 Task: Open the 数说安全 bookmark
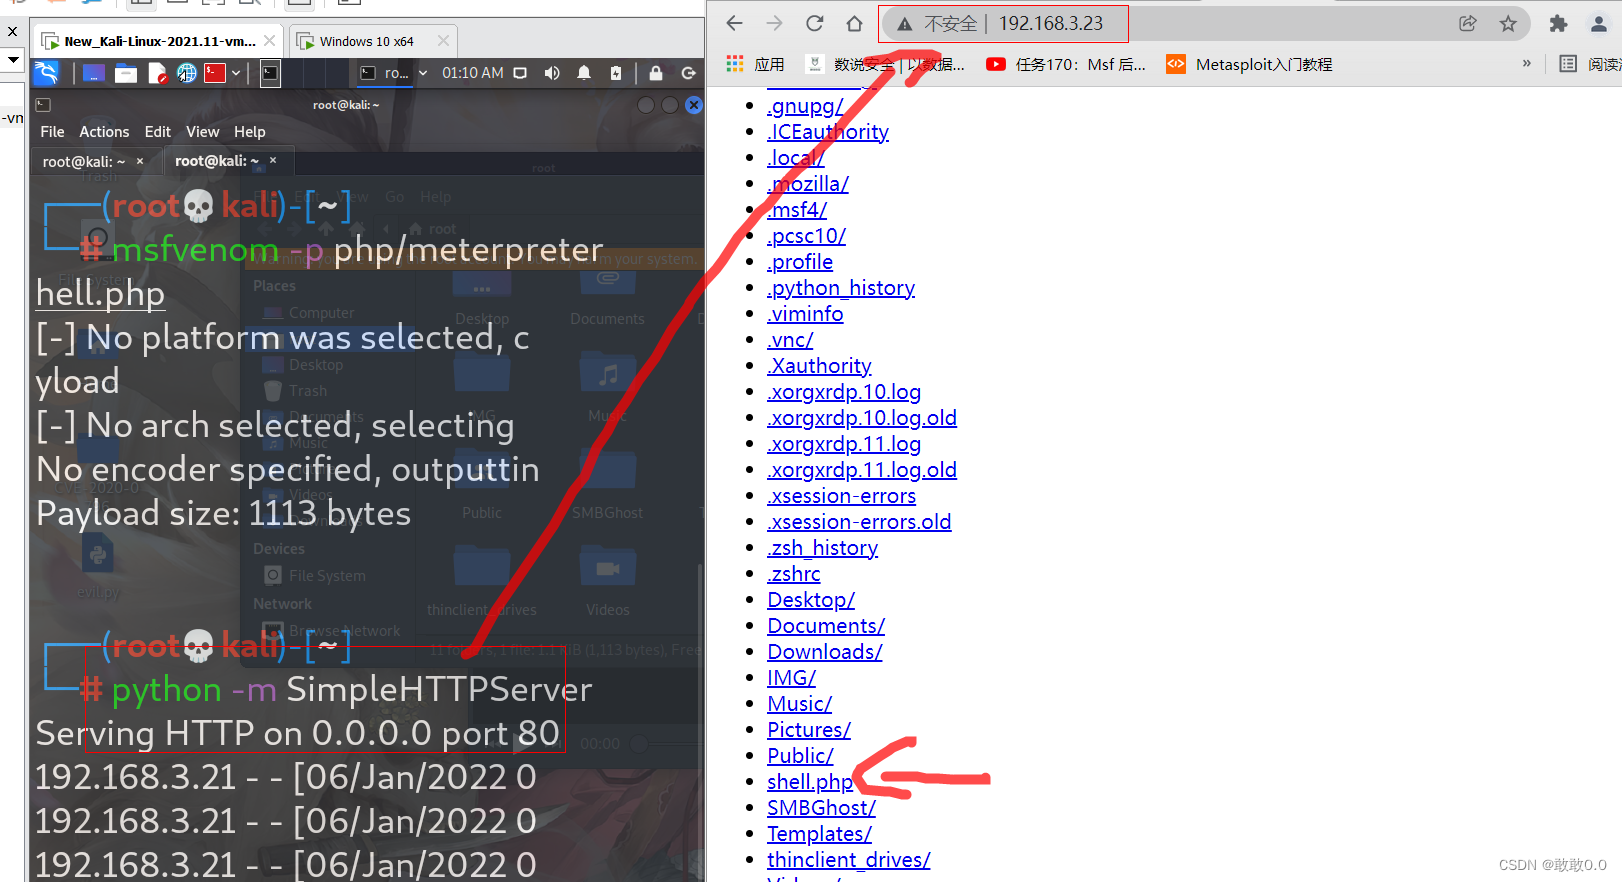(x=886, y=64)
